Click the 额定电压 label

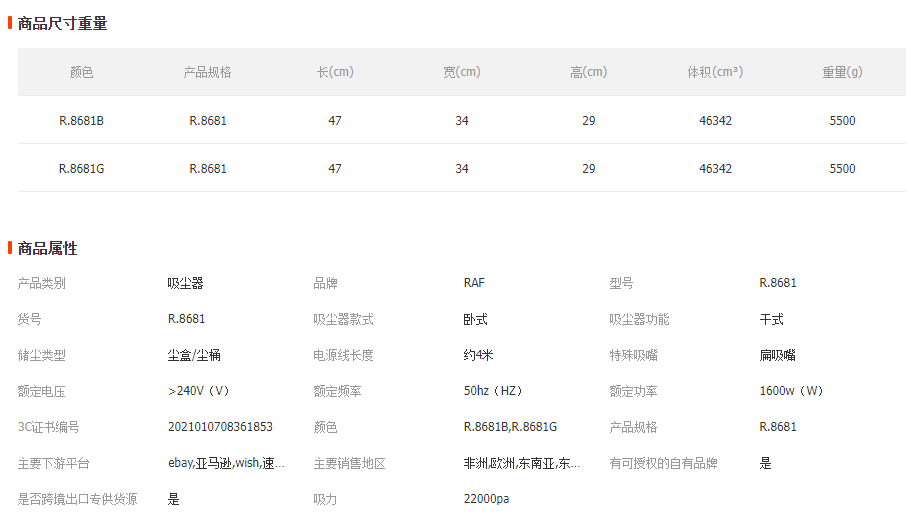42,391
